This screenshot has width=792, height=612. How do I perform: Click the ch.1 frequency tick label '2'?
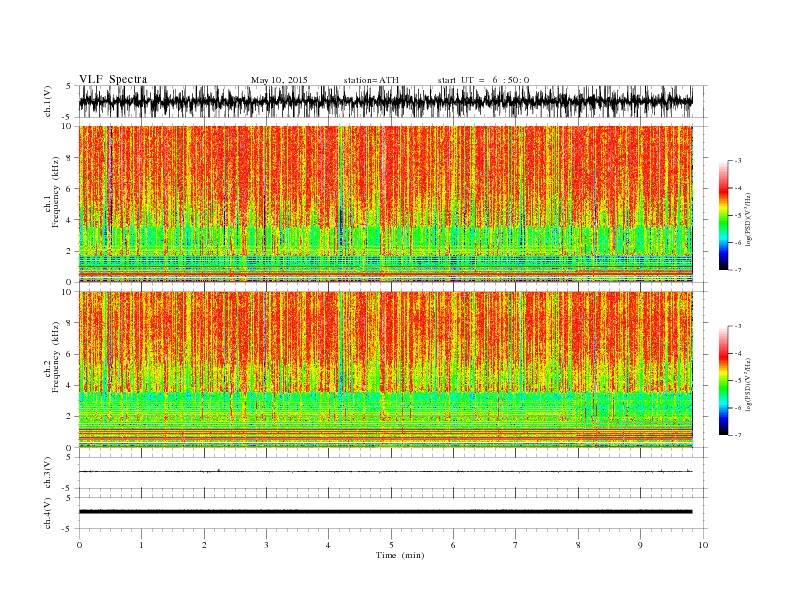[x=70, y=251]
